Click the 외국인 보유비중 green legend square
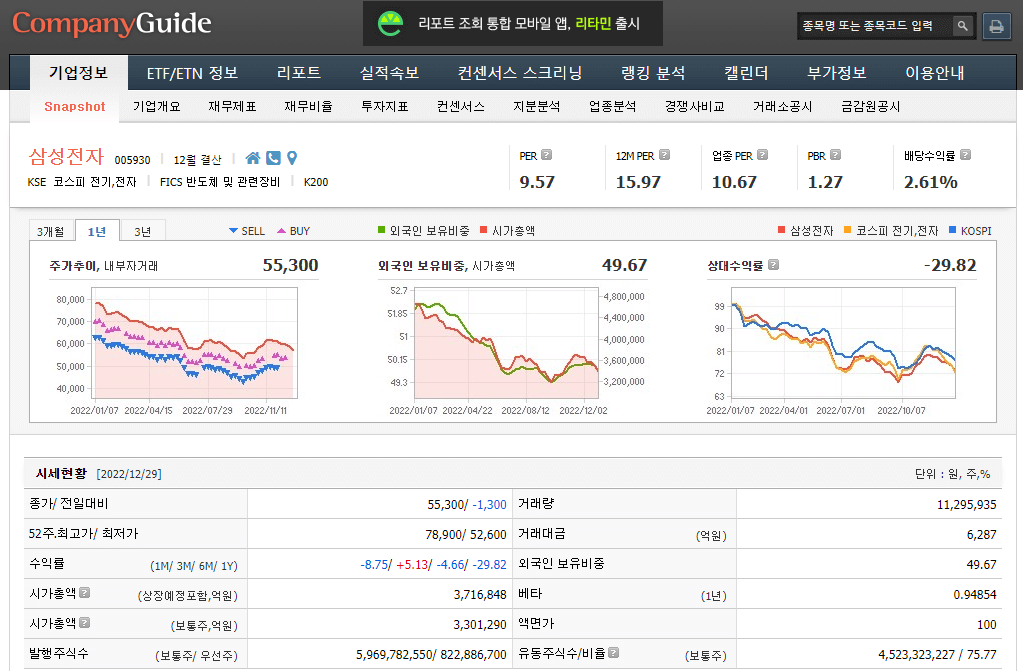The height and width of the screenshot is (671, 1023). click(x=382, y=230)
